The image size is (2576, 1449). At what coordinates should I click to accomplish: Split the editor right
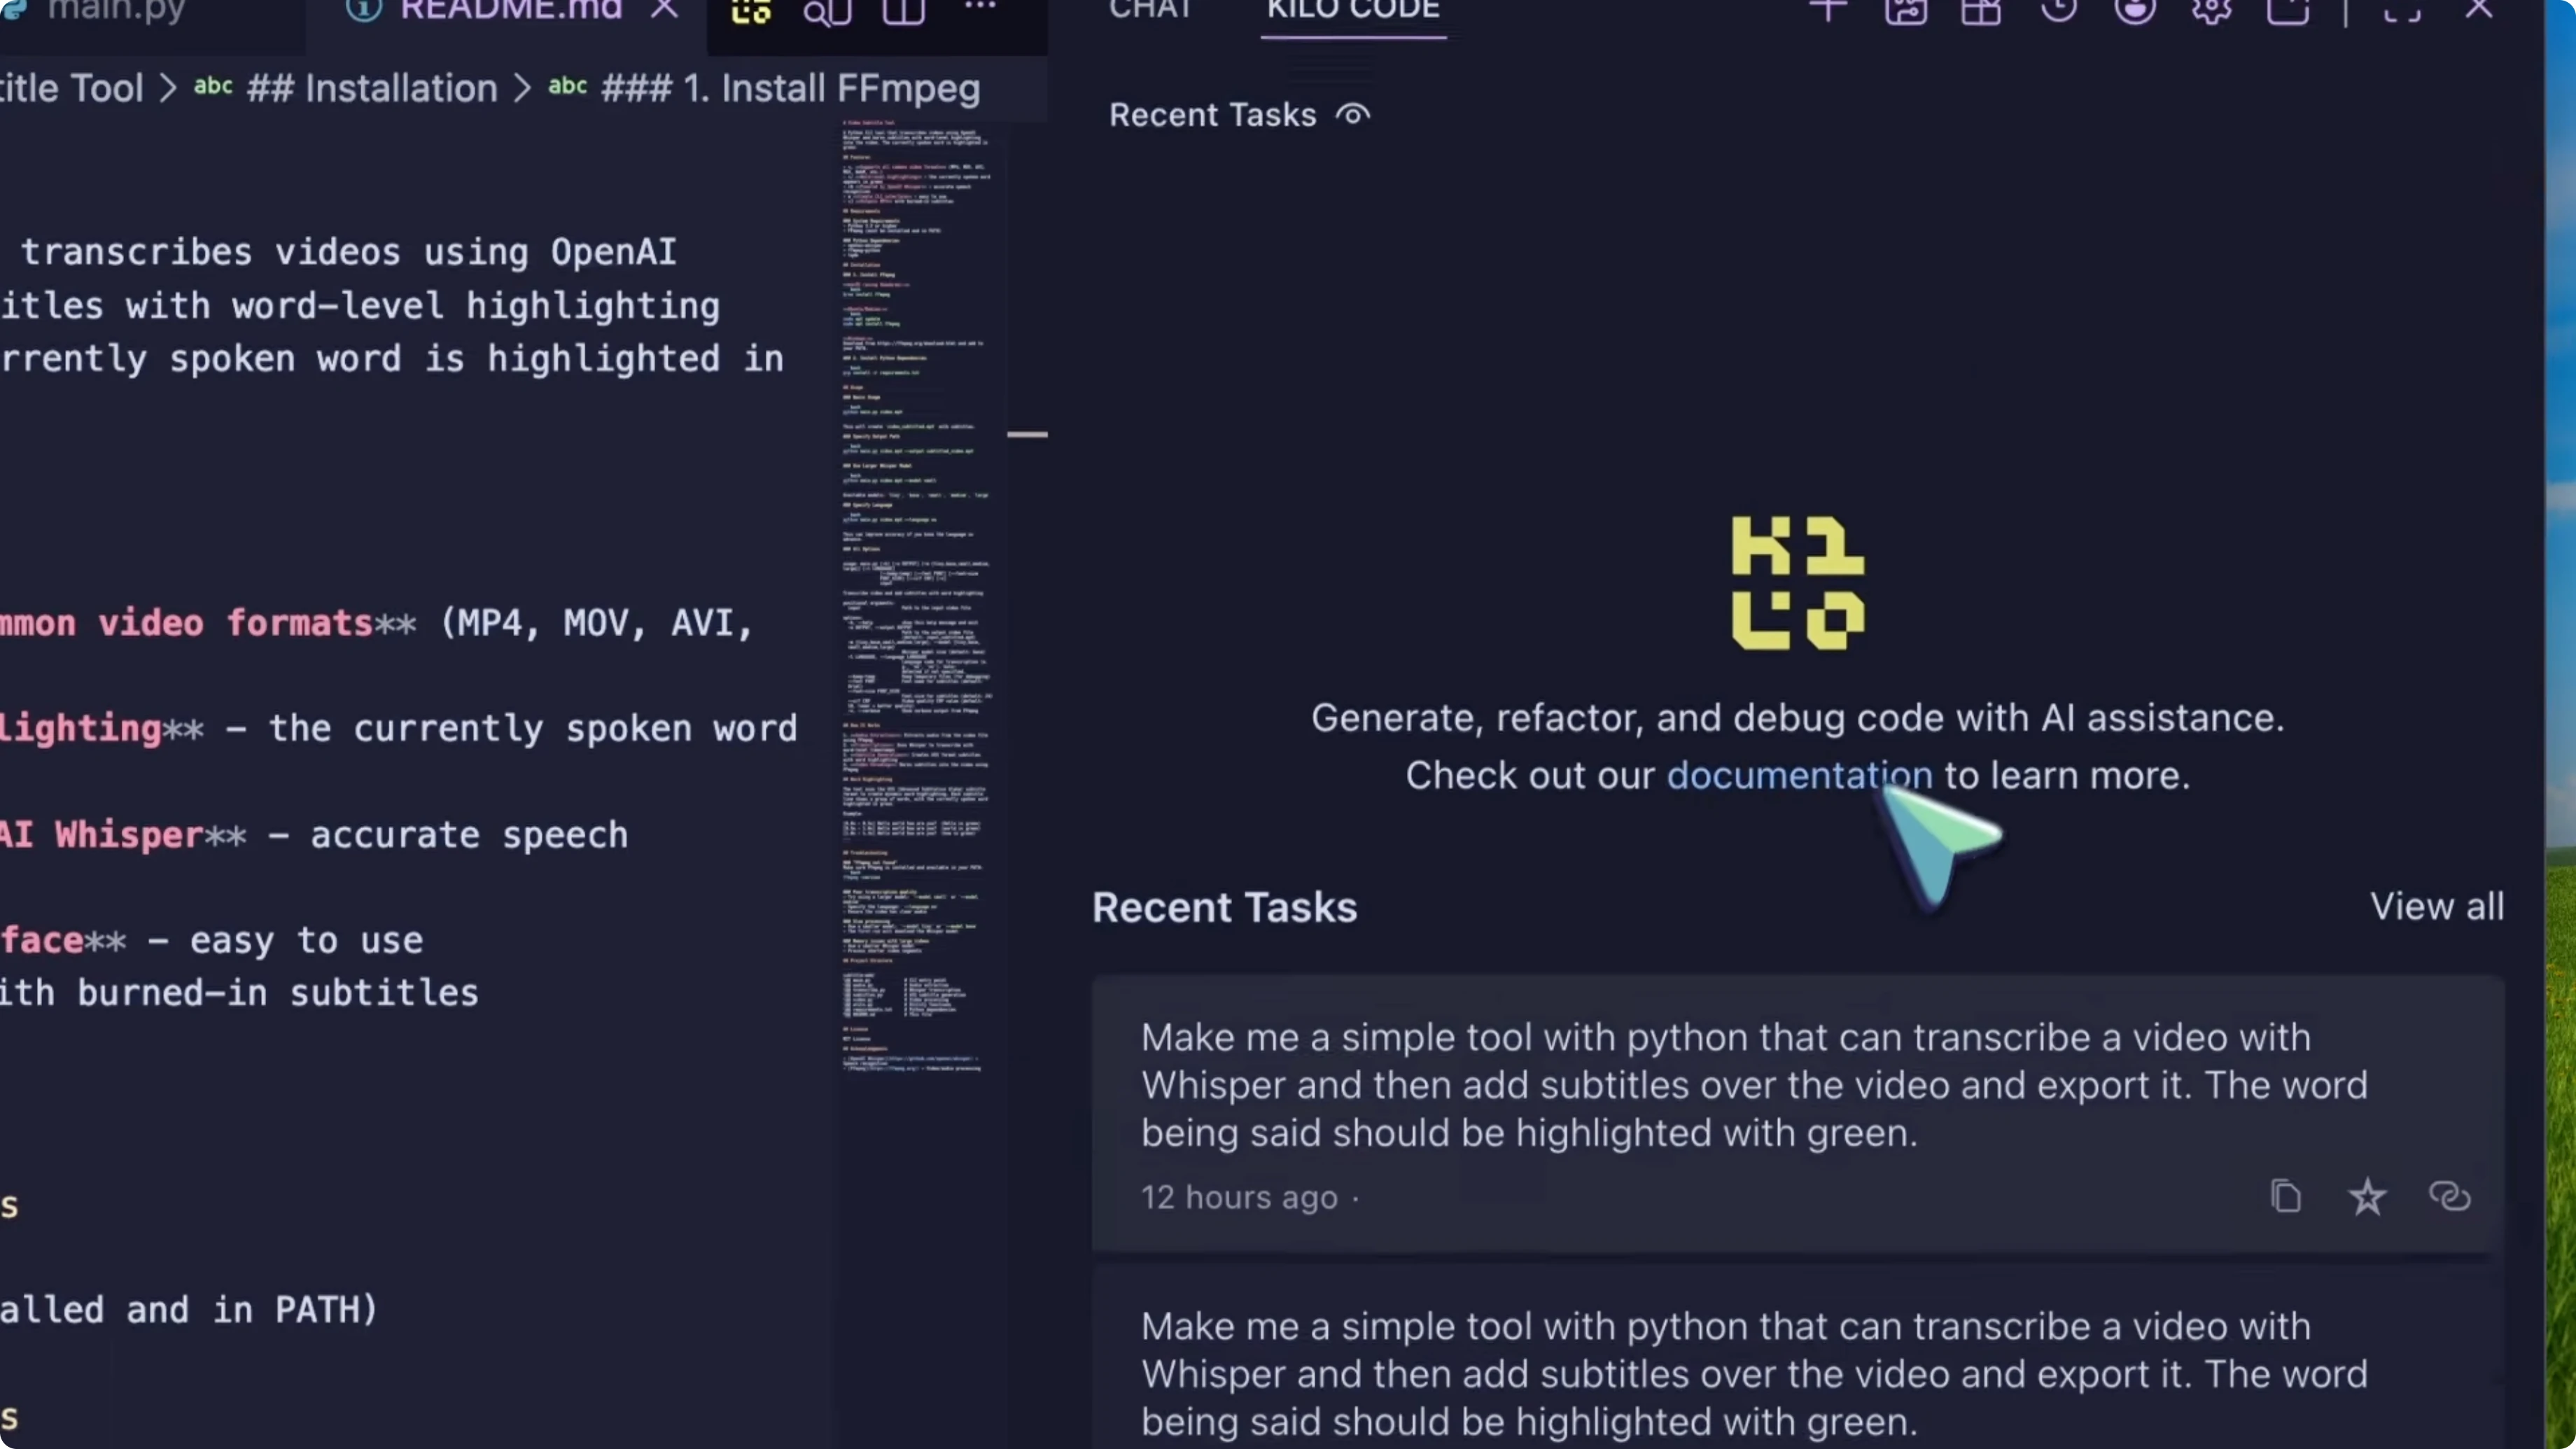903,12
